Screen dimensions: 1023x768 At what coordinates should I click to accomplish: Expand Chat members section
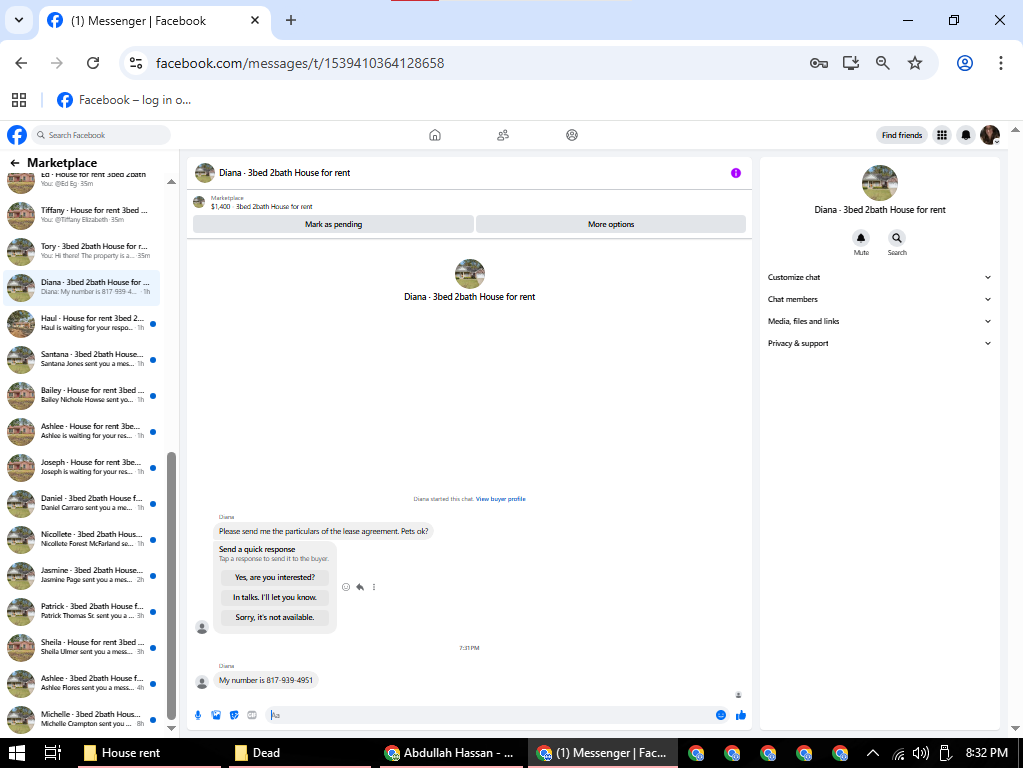[x=879, y=300]
